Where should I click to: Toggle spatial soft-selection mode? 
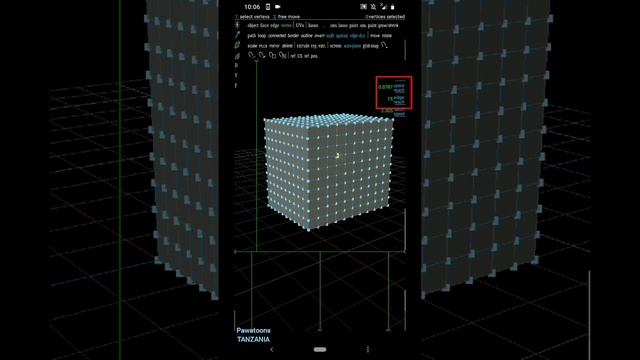[342, 36]
